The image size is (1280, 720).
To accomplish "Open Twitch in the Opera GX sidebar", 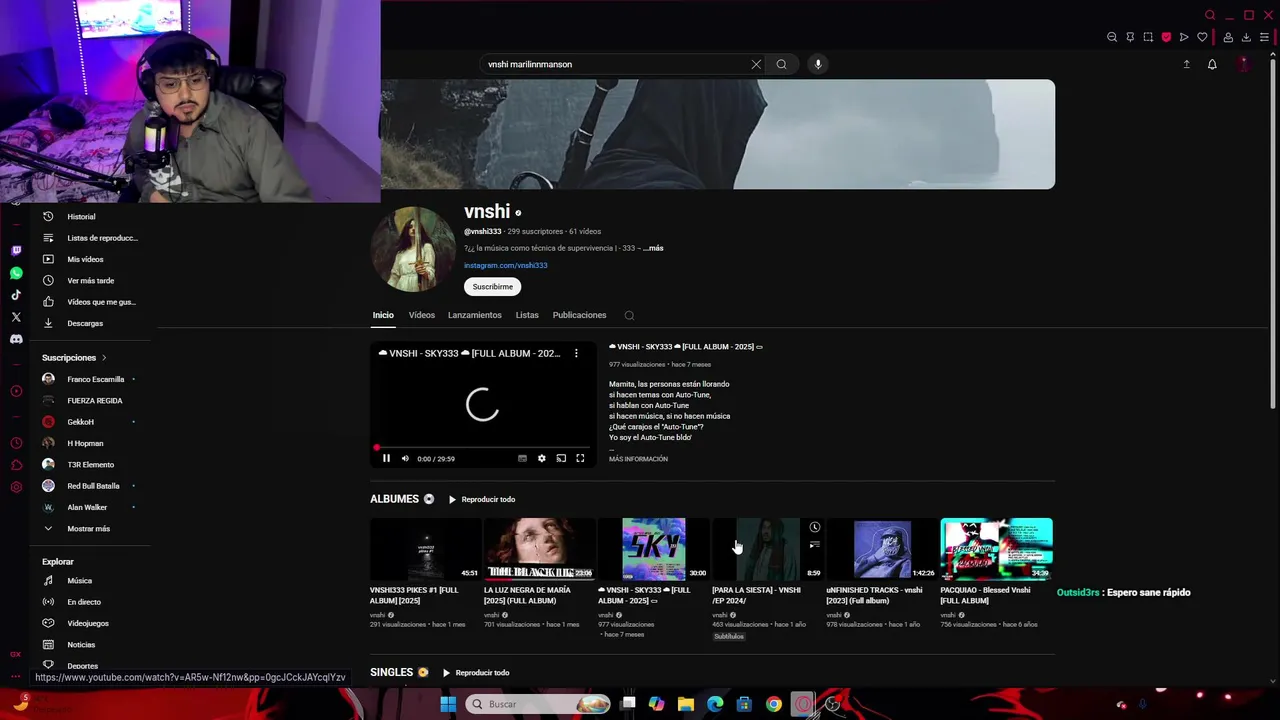I will coord(16,251).
